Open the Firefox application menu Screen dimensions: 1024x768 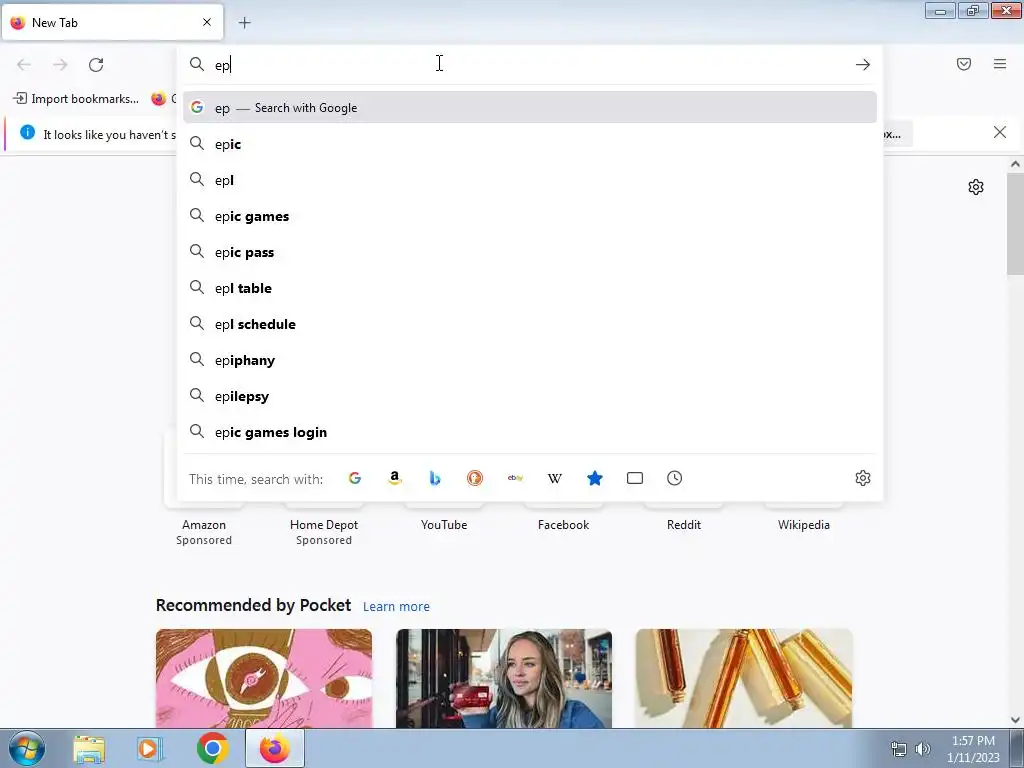1000,64
